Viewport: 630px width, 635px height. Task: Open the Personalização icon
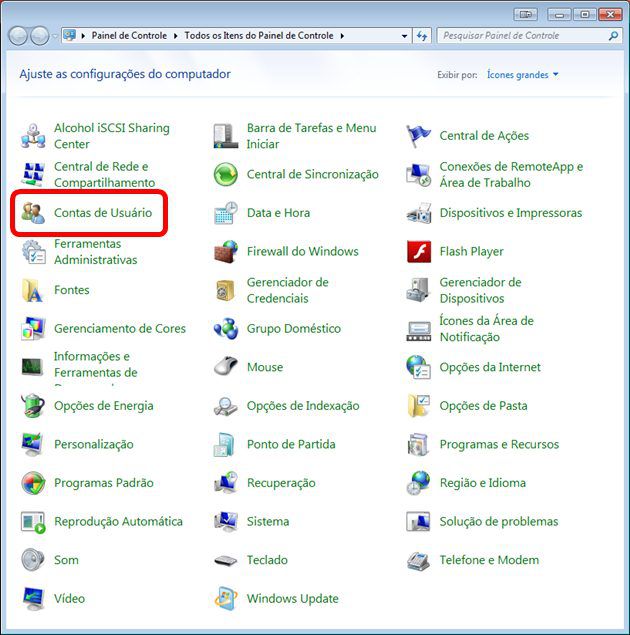33,444
